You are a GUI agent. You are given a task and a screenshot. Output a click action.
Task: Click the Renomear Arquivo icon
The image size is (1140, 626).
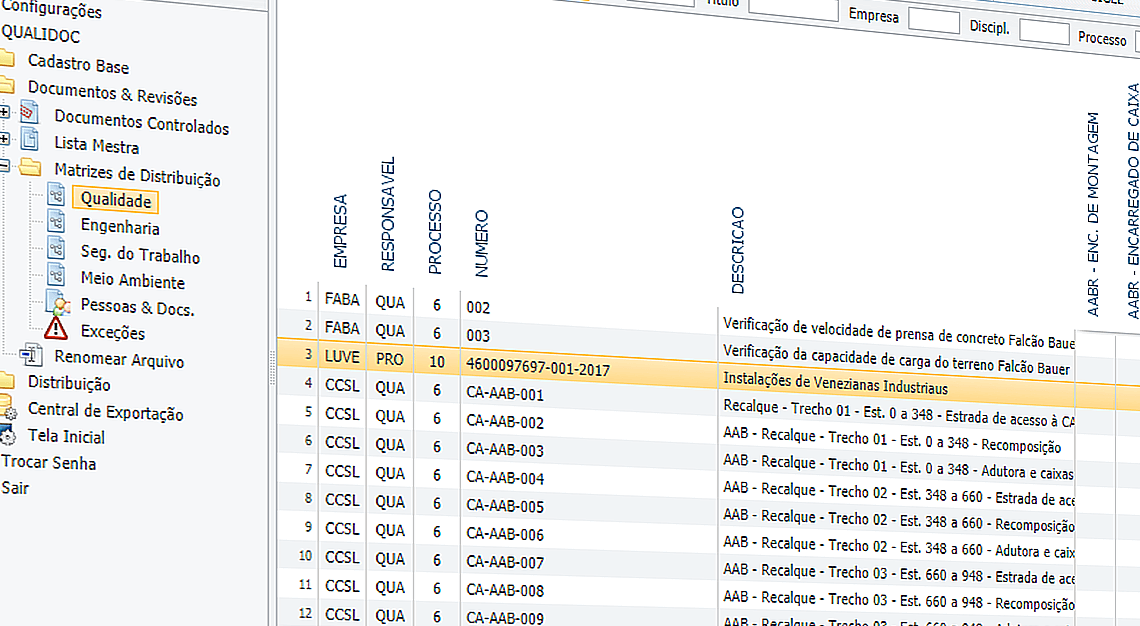(31, 356)
